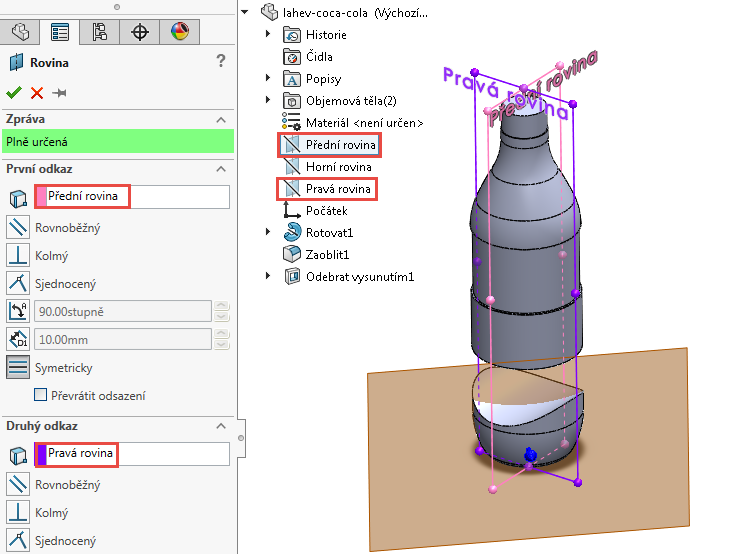Image resolution: width=750 pixels, height=554 pixels.
Task: Toggle Sjednocený for the first reference
Action: 18,283
